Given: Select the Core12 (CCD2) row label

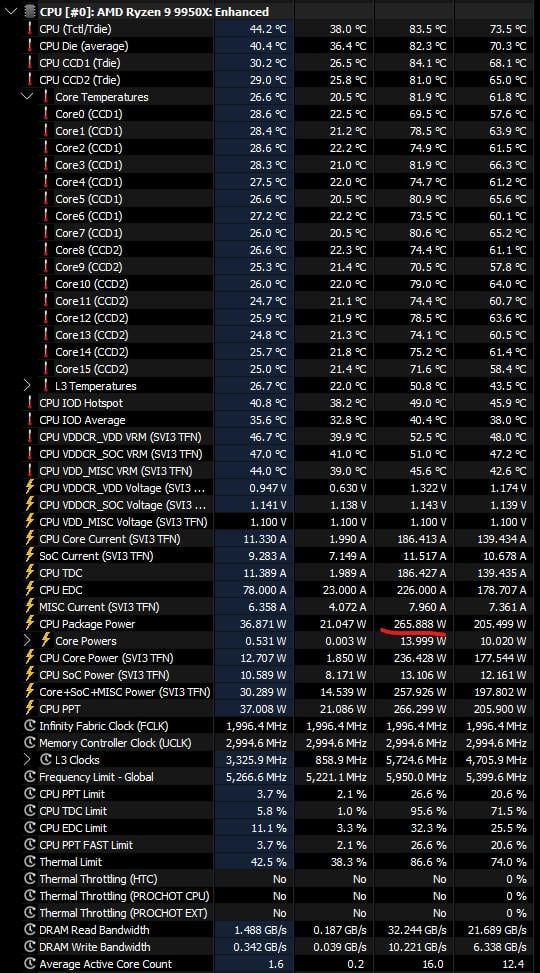Looking at the screenshot, I should (92, 318).
